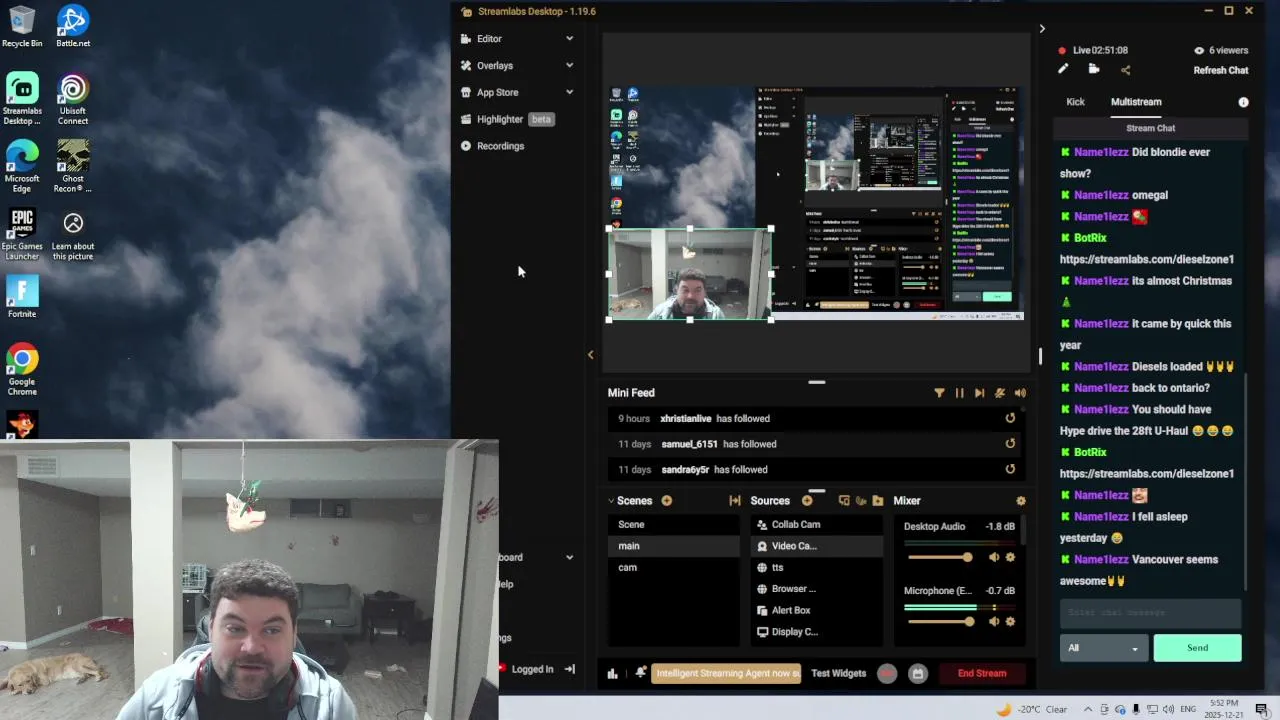
Task: Skip the current alert in Mini Feed
Action: pyautogui.click(x=979, y=393)
